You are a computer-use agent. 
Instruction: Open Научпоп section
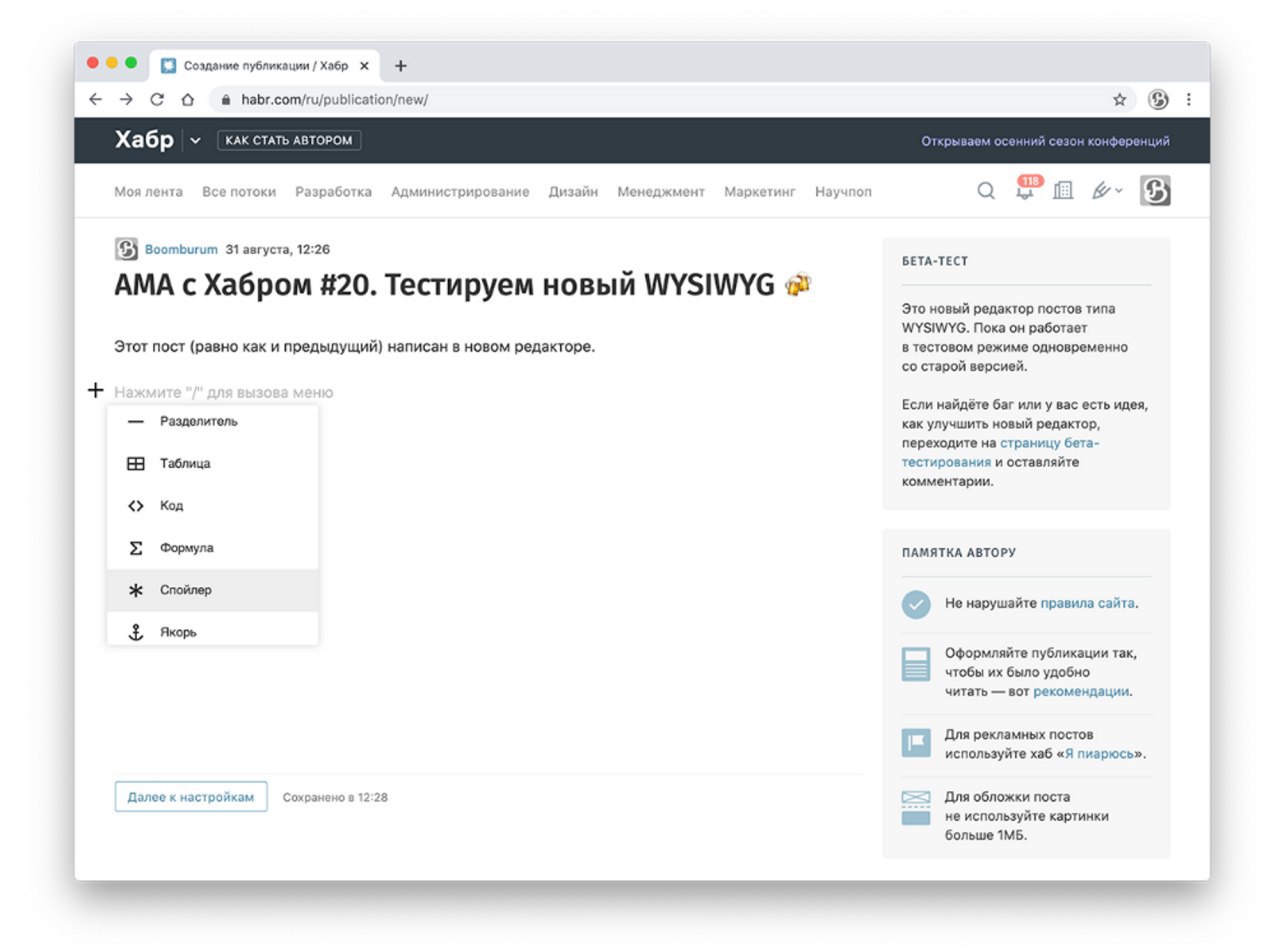(843, 192)
